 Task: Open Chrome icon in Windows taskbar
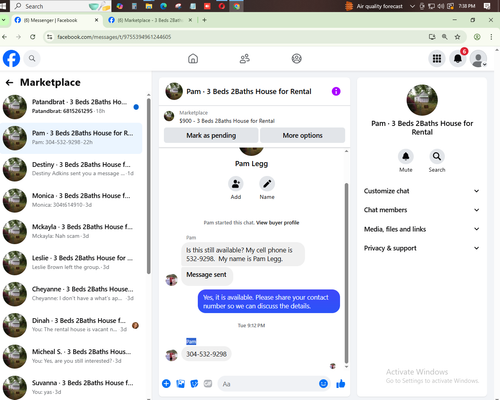point(236,6)
